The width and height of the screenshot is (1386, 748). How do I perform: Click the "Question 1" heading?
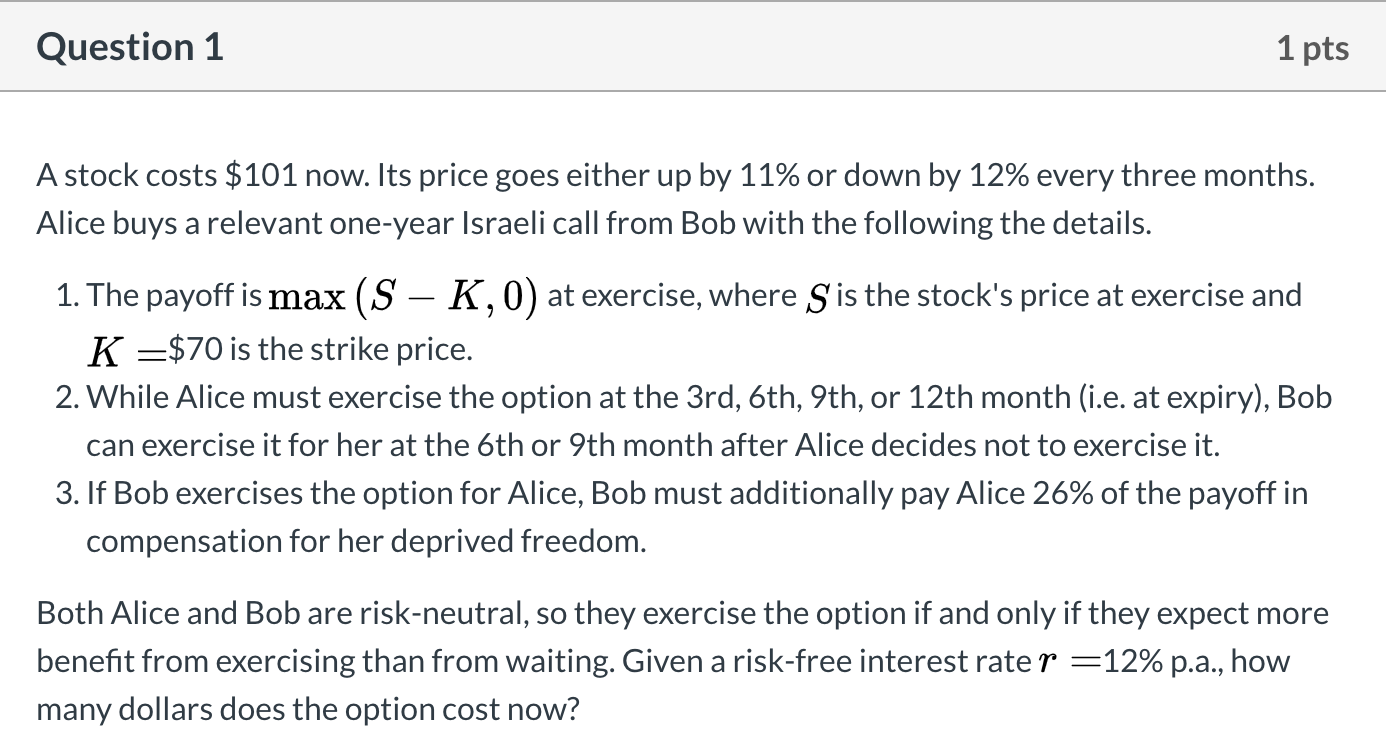click(x=130, y=47)
